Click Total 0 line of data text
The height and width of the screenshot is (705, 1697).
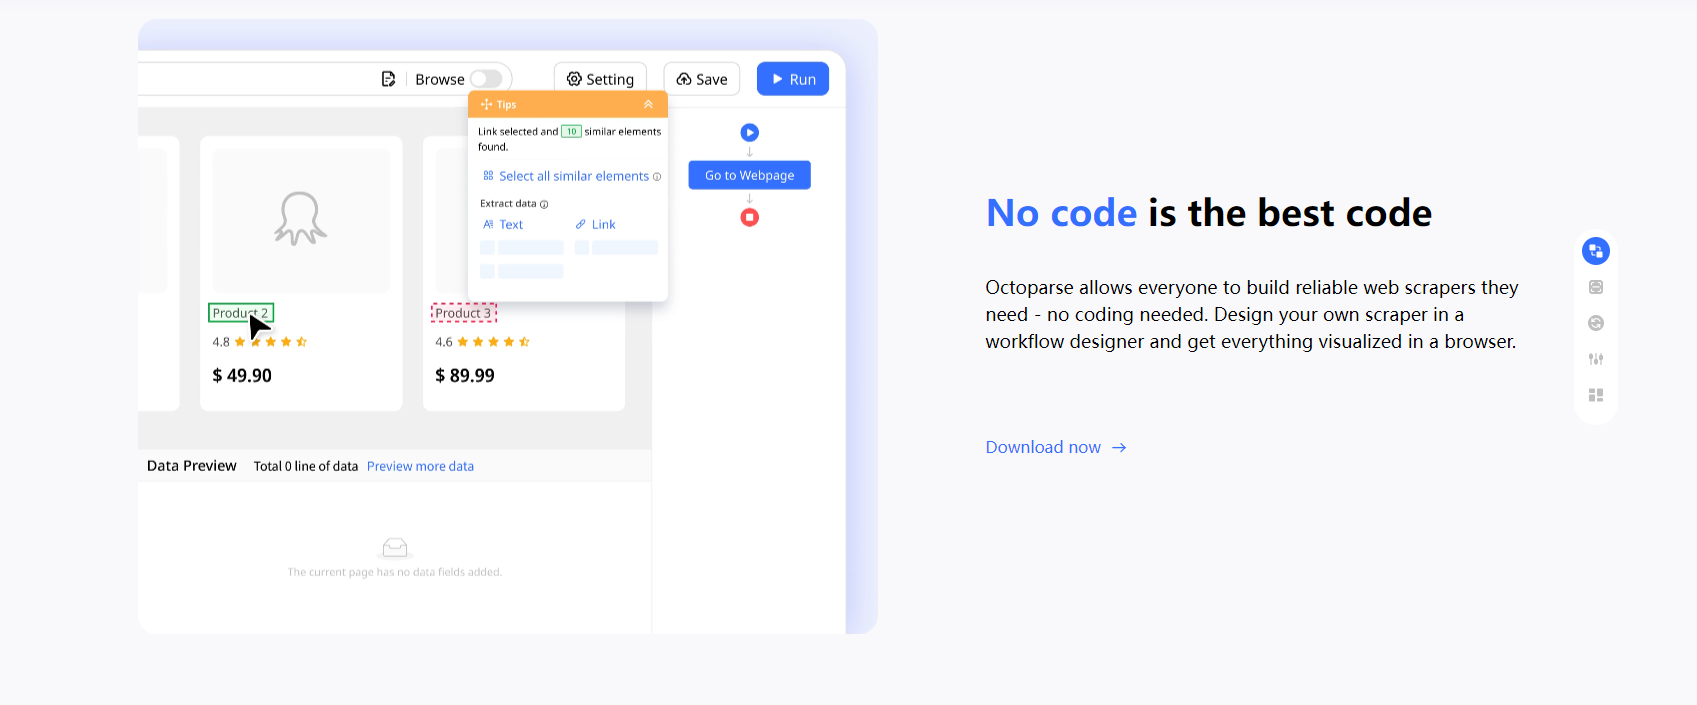point(306,466)
